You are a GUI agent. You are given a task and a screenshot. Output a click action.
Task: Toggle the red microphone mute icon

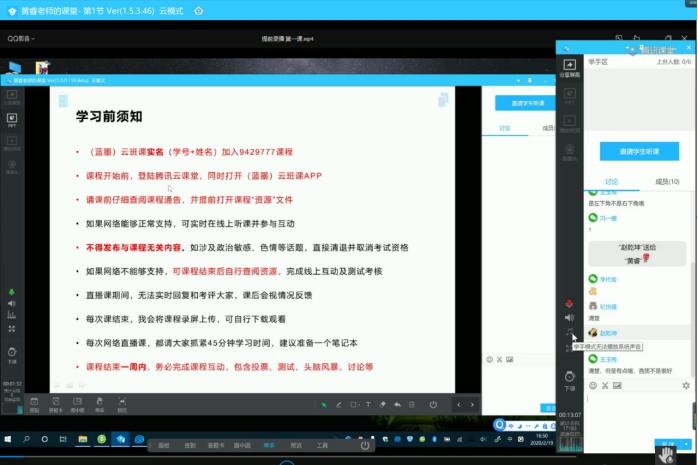coord(570,303)
